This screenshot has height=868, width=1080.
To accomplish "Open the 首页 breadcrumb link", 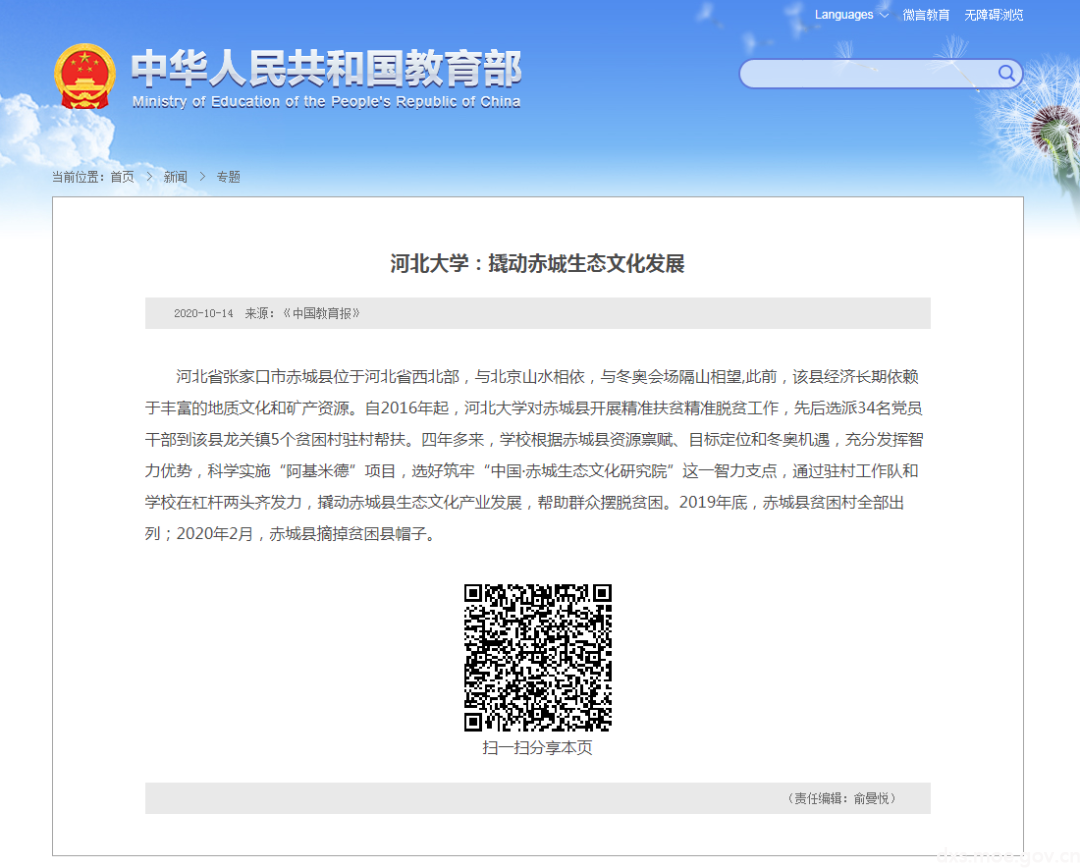I will (x=121, y=177).
